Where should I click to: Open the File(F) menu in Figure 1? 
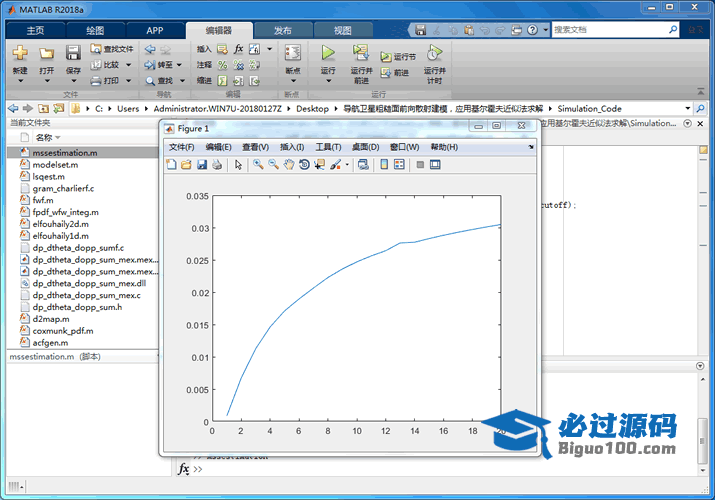click(x=181, y=147)
